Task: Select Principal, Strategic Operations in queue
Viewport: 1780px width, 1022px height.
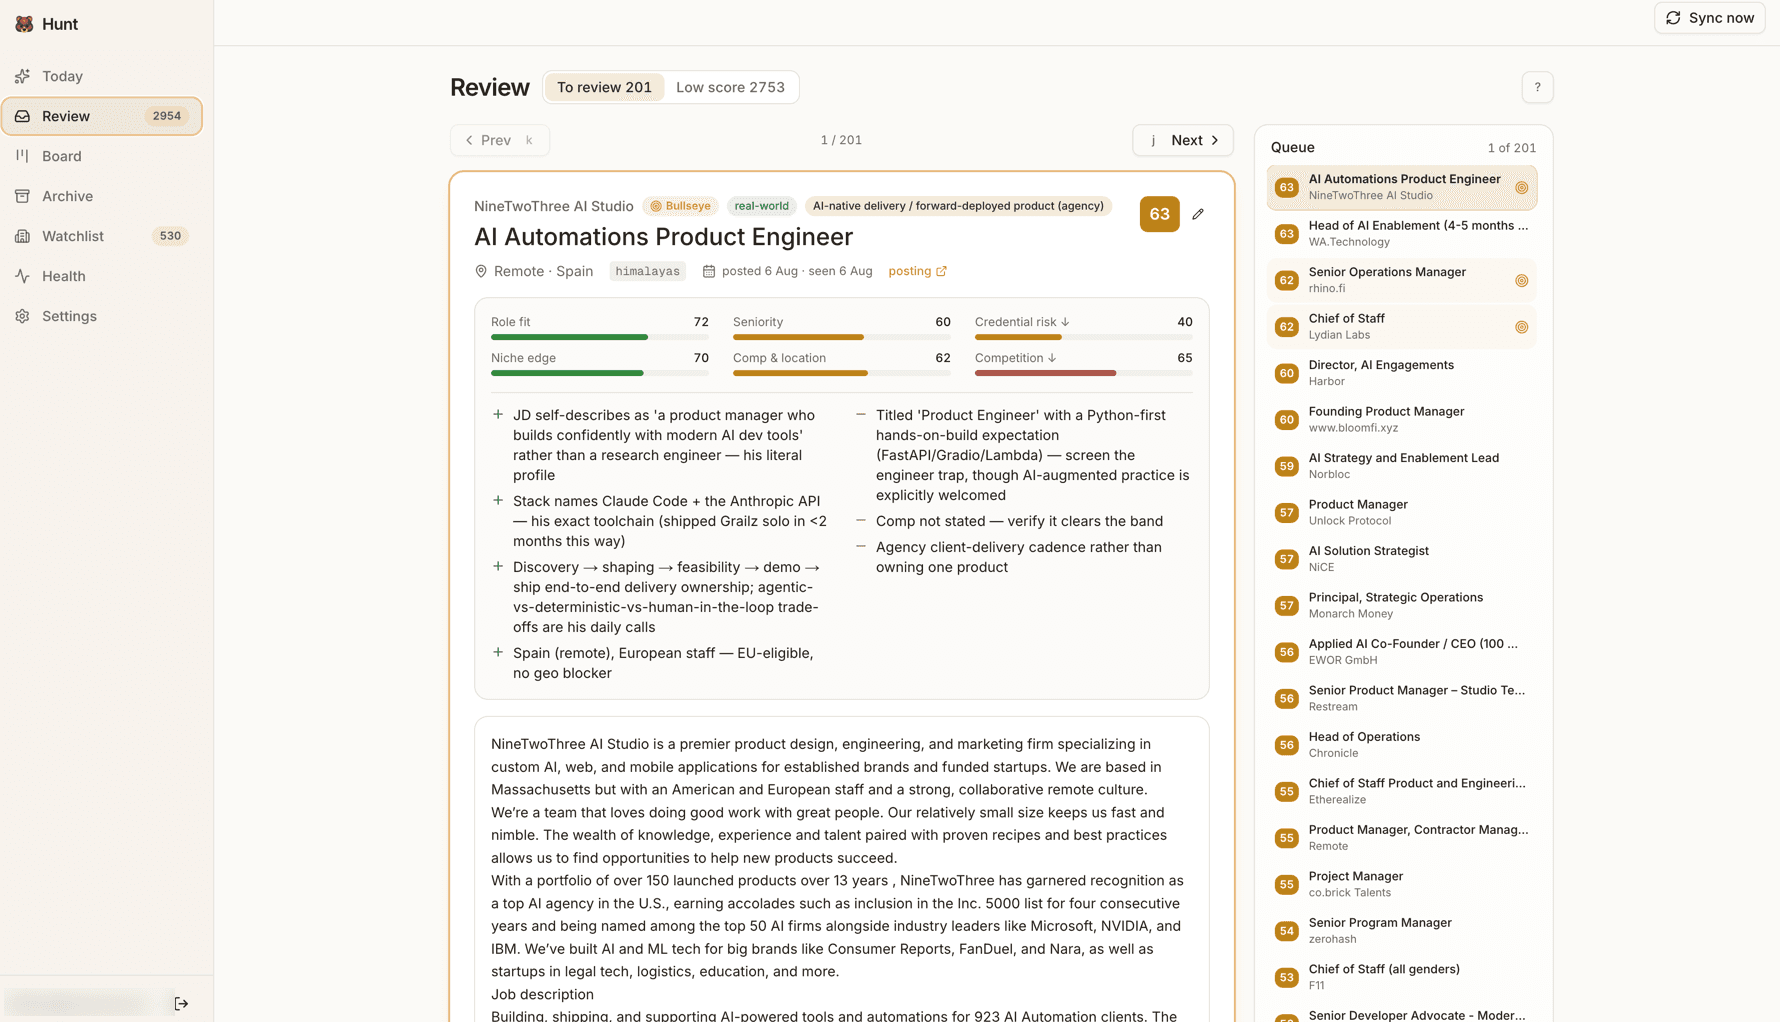Action: point(1402,605)
